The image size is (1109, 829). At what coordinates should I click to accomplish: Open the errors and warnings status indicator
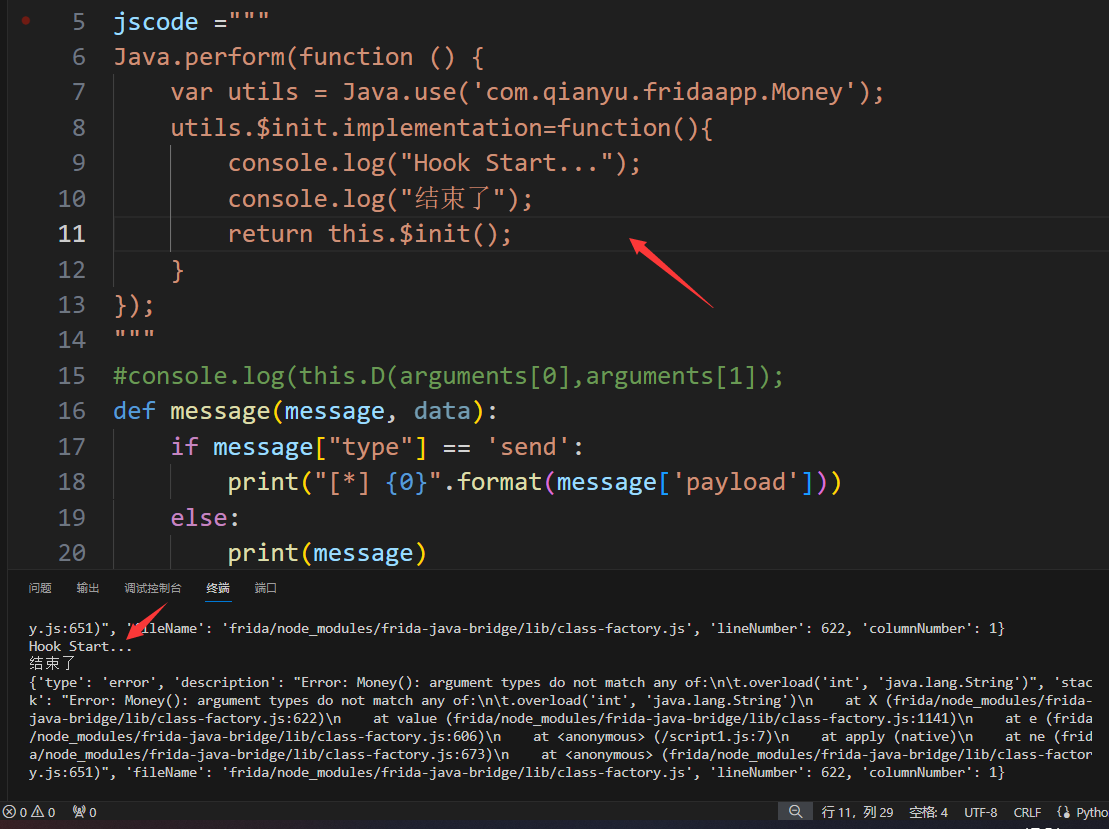29,812
